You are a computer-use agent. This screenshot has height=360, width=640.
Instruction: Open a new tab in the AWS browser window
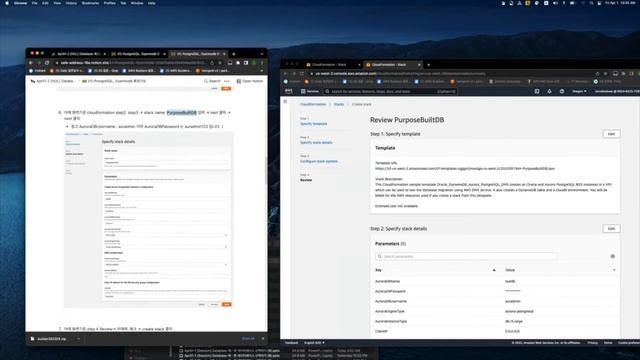tap(429, 64)
